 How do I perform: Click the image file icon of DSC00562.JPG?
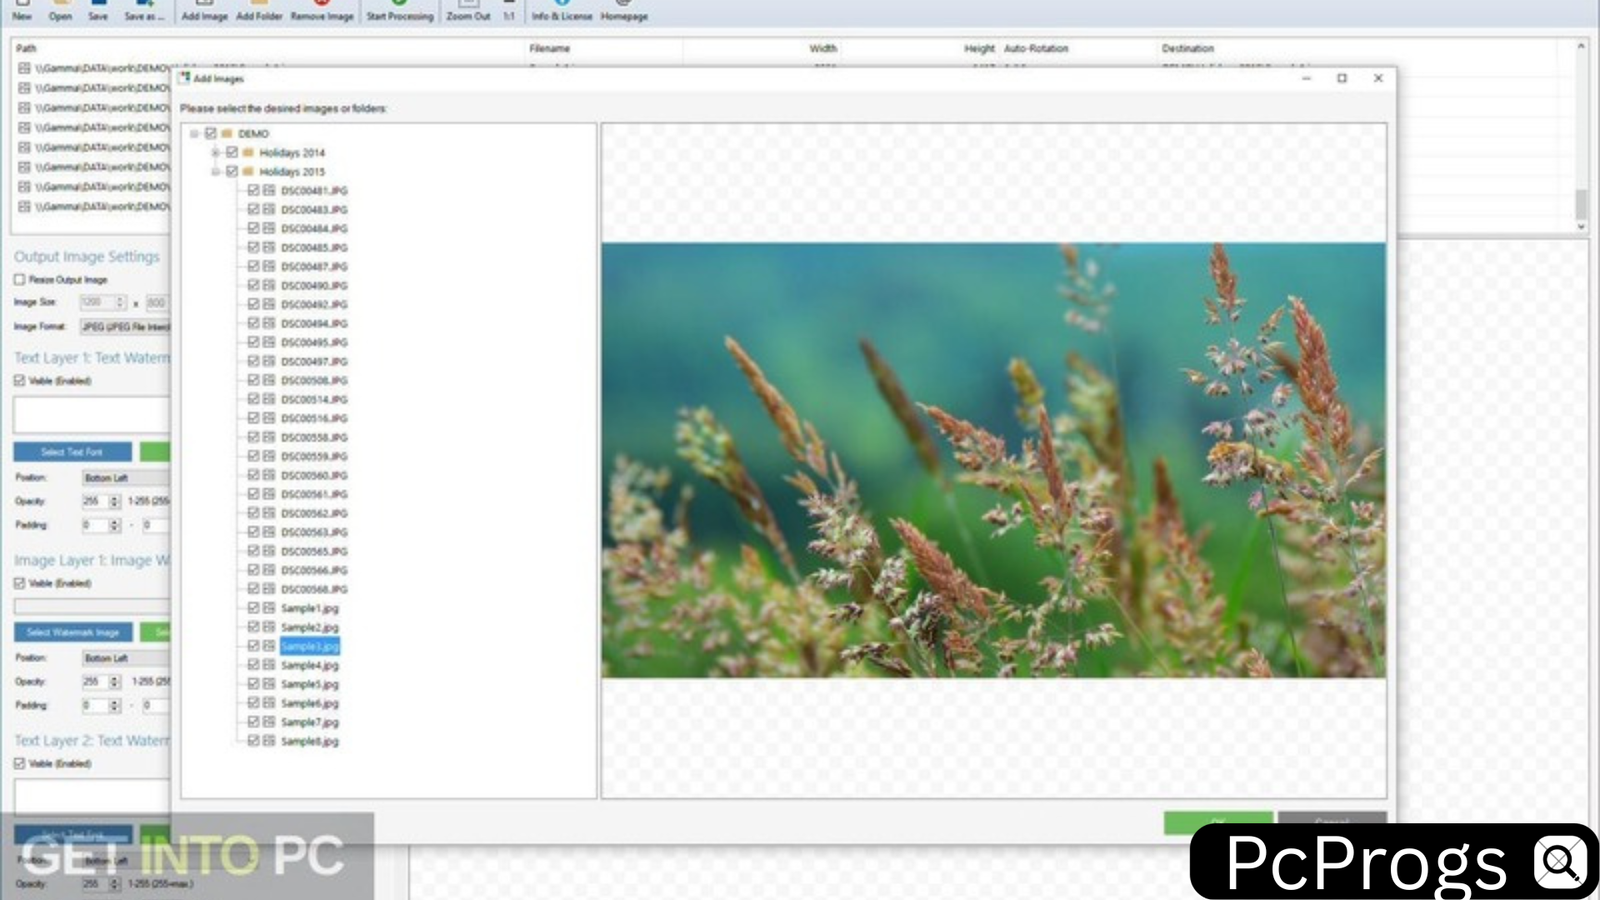[269, 513]
